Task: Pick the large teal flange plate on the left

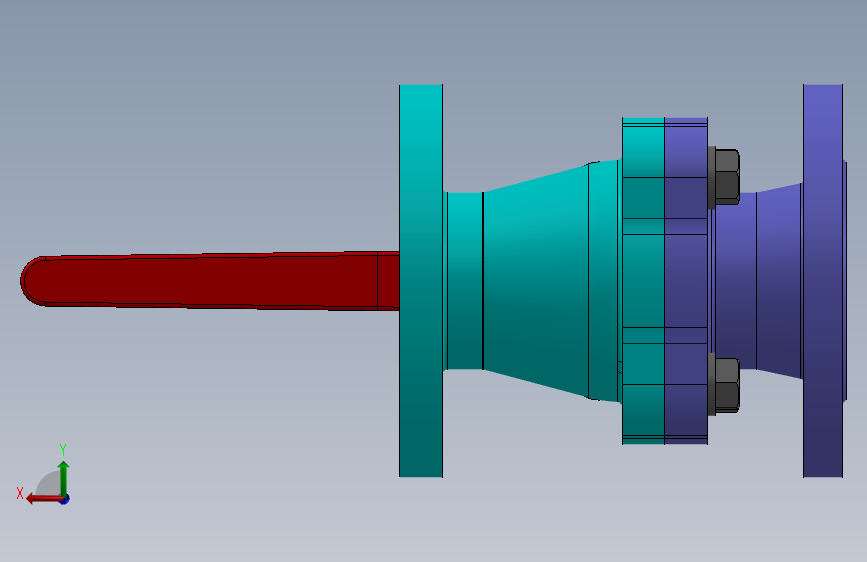Action: pyautogui.click(x=421, y=280)
